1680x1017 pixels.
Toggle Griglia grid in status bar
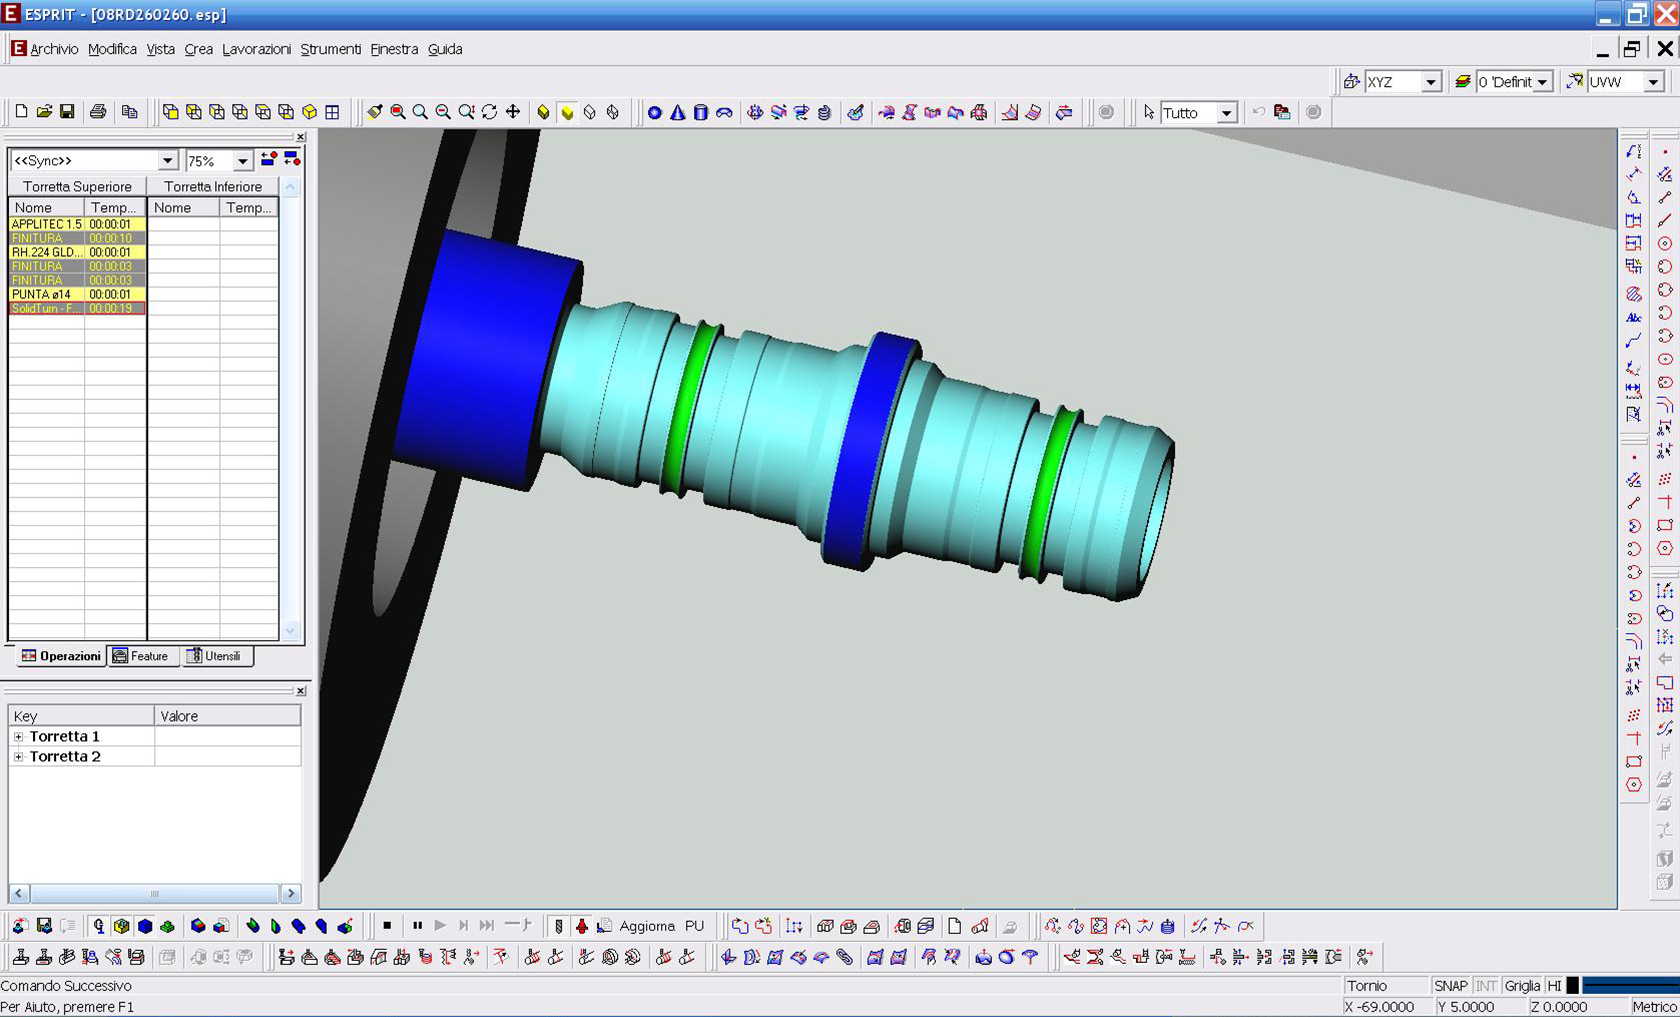click(x=1522, y=986)
